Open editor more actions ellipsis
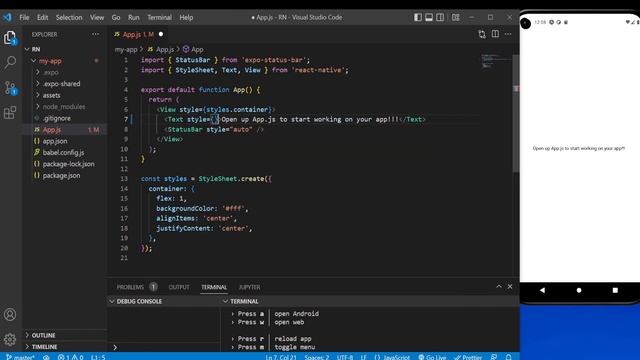 [x=508, y=34]
